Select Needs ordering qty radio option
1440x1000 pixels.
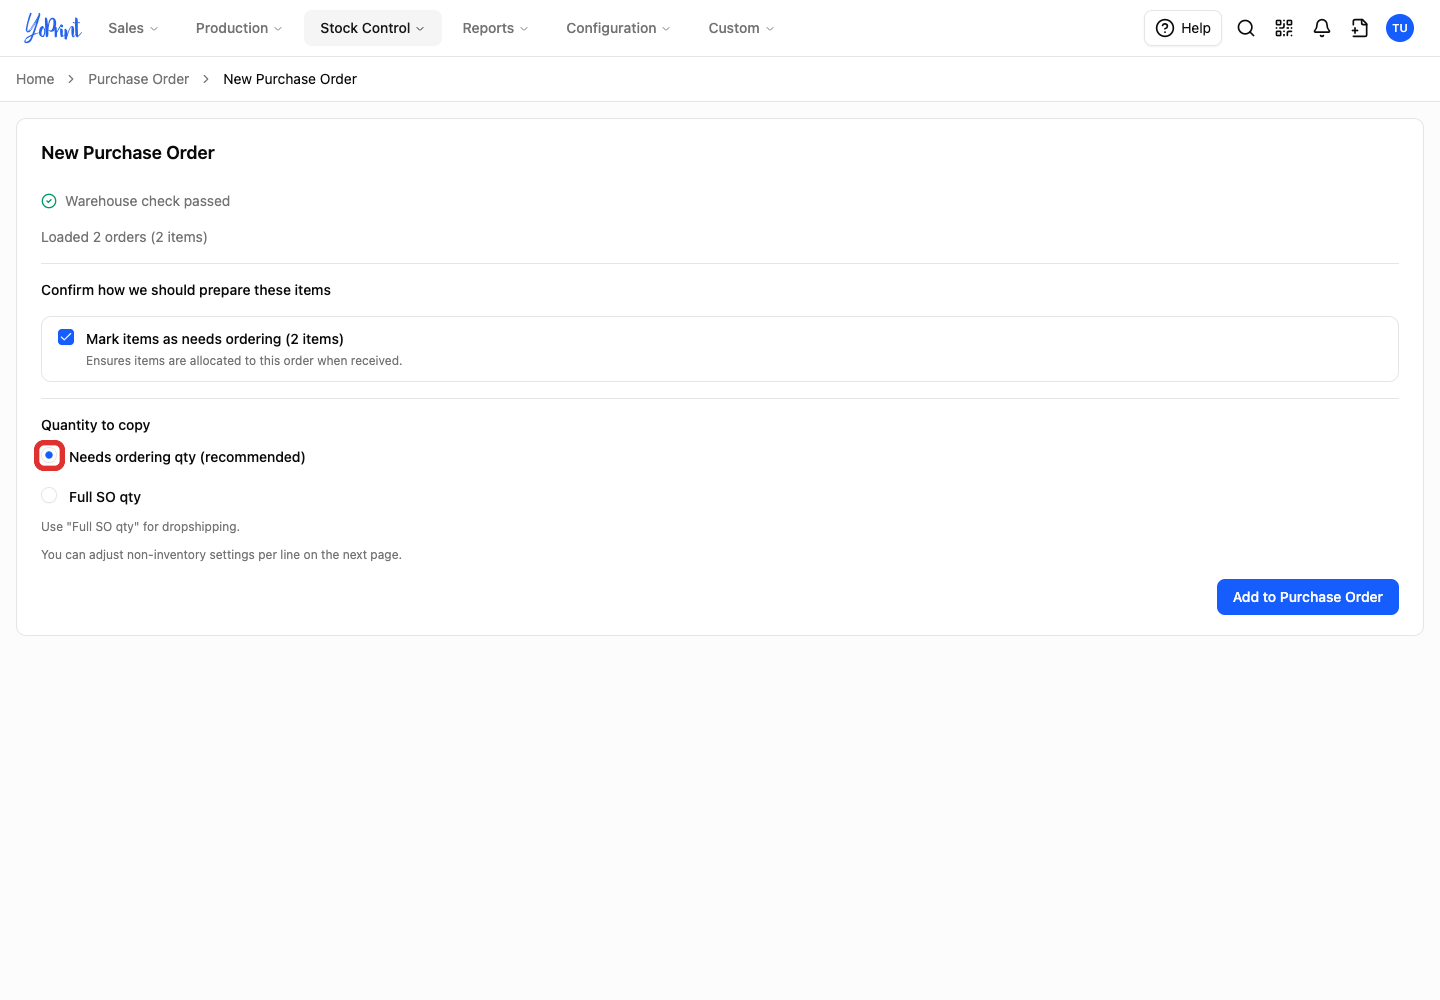49,456
